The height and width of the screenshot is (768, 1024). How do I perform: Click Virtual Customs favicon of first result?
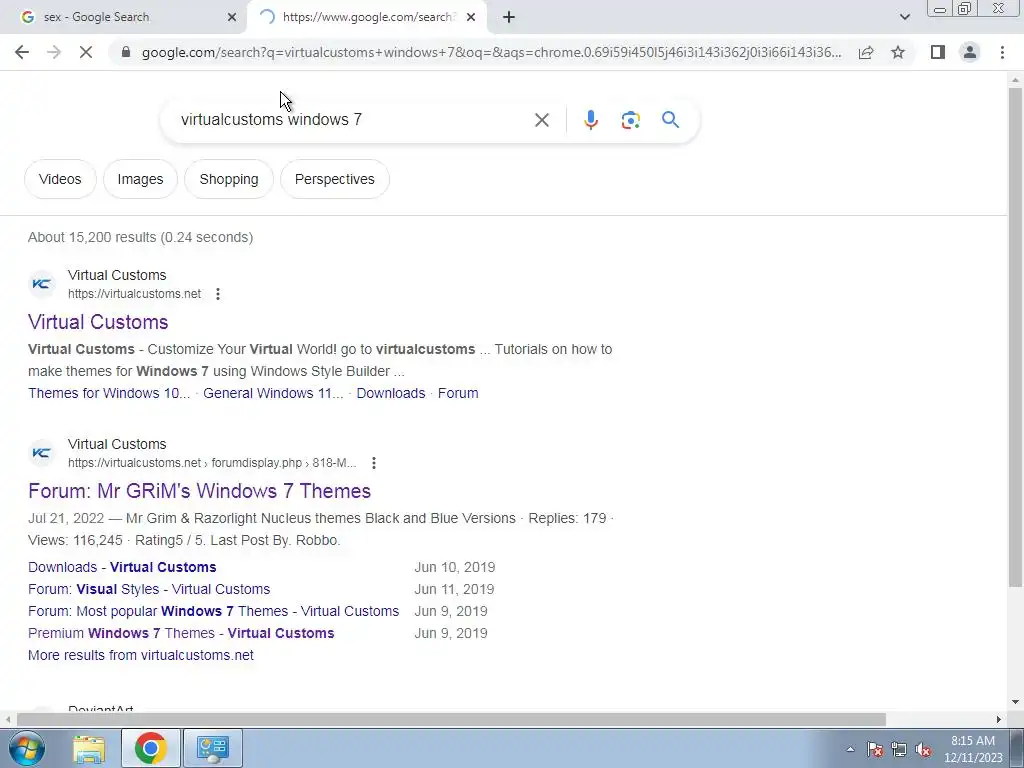coord(42,284)
